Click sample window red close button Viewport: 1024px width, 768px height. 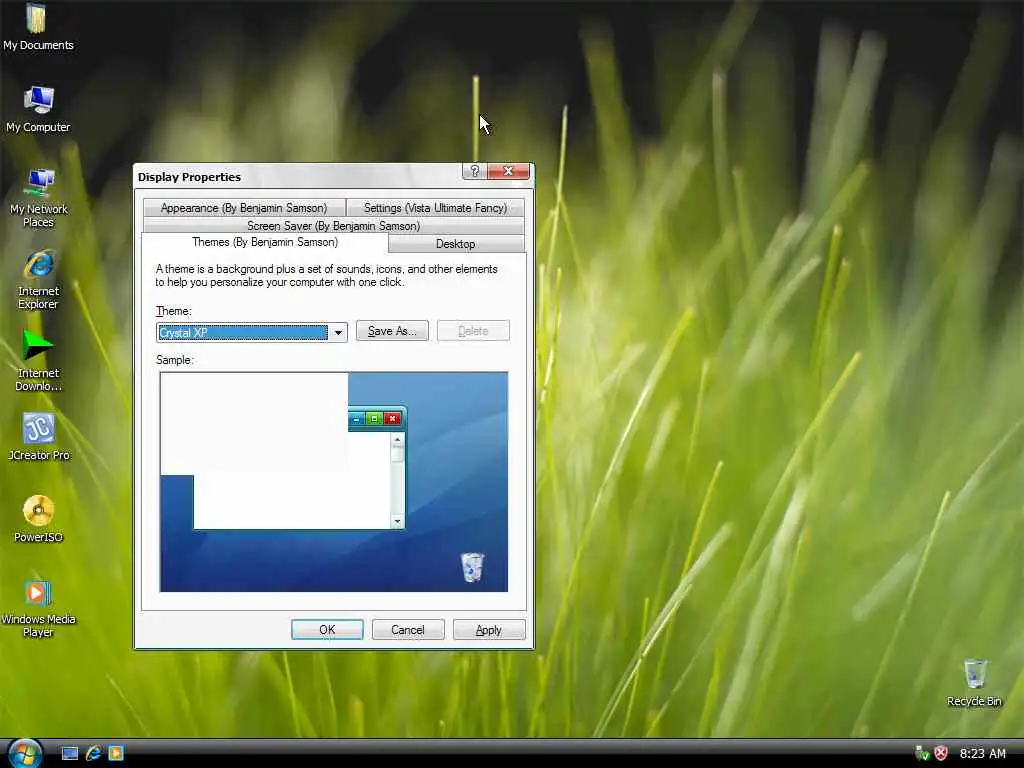click(x=392, y=419)
